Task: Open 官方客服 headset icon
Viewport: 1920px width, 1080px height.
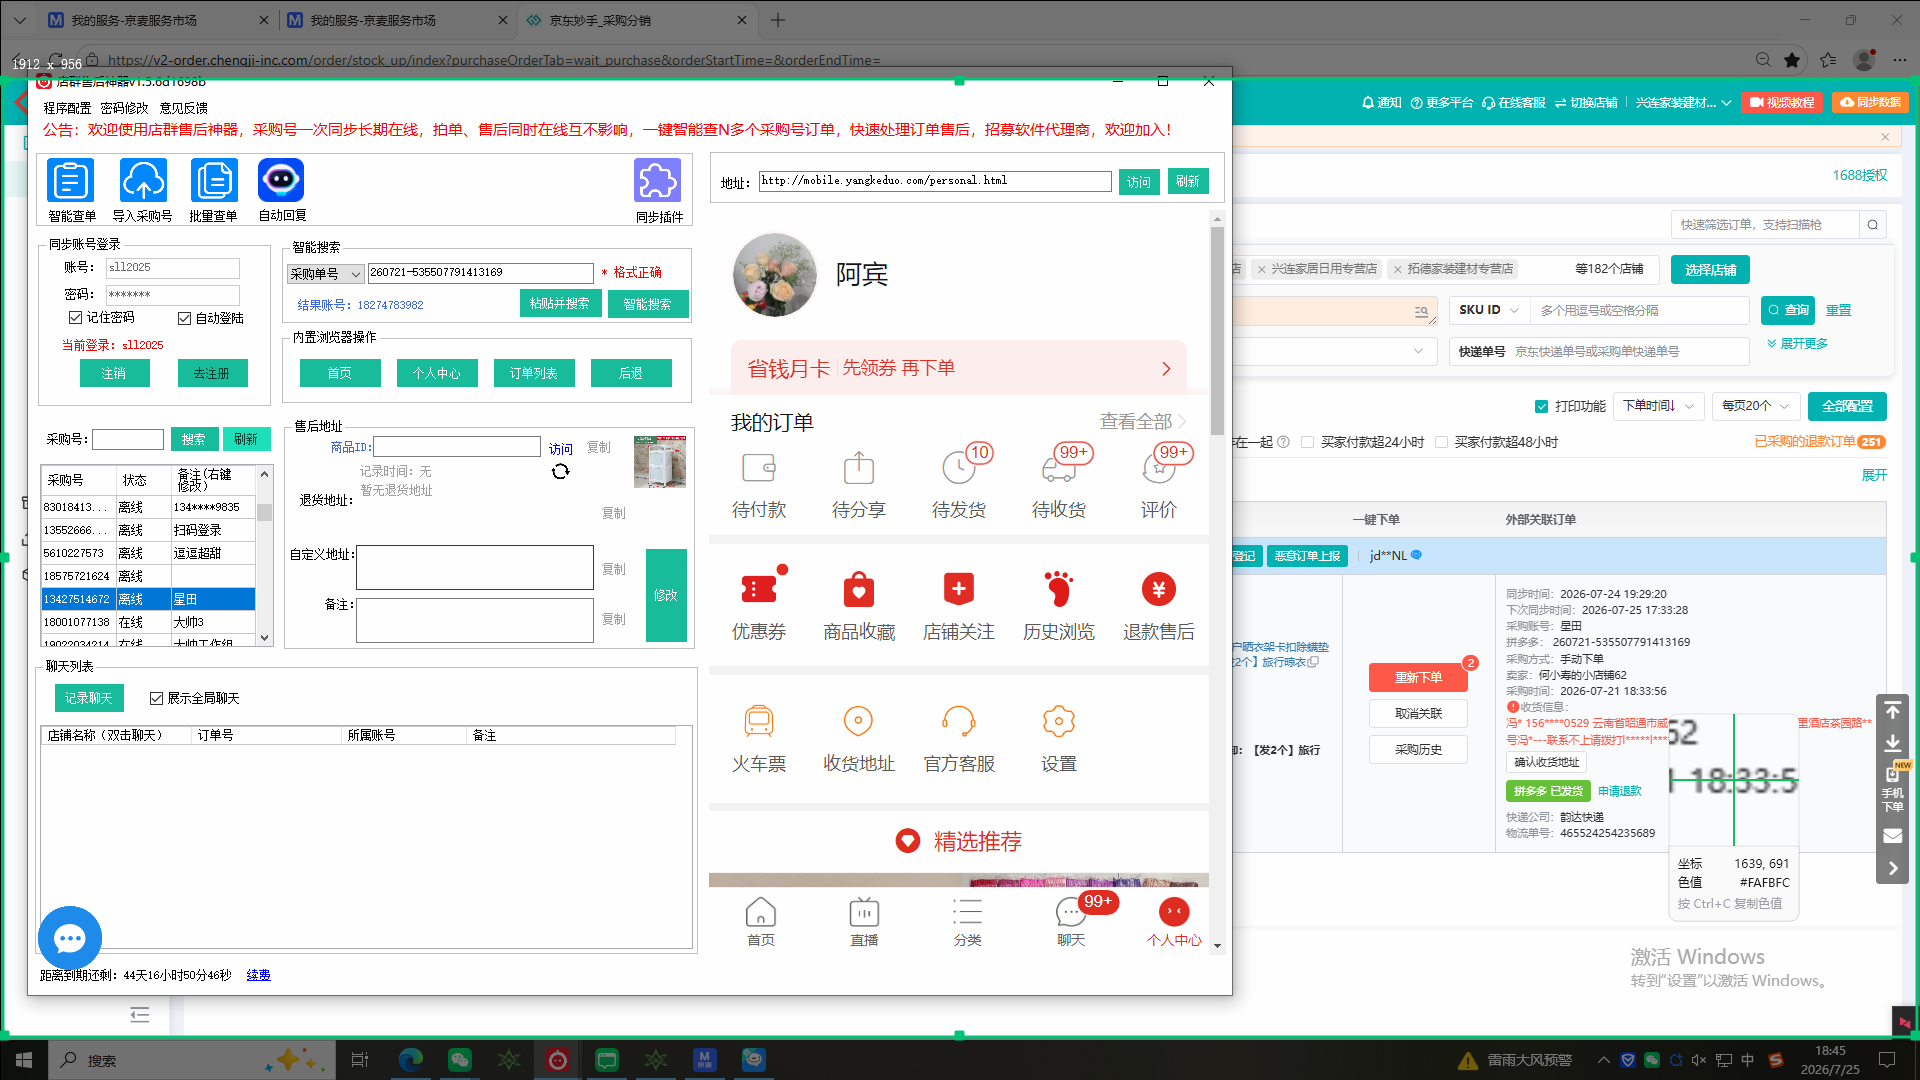Action: tap(959, 721)
